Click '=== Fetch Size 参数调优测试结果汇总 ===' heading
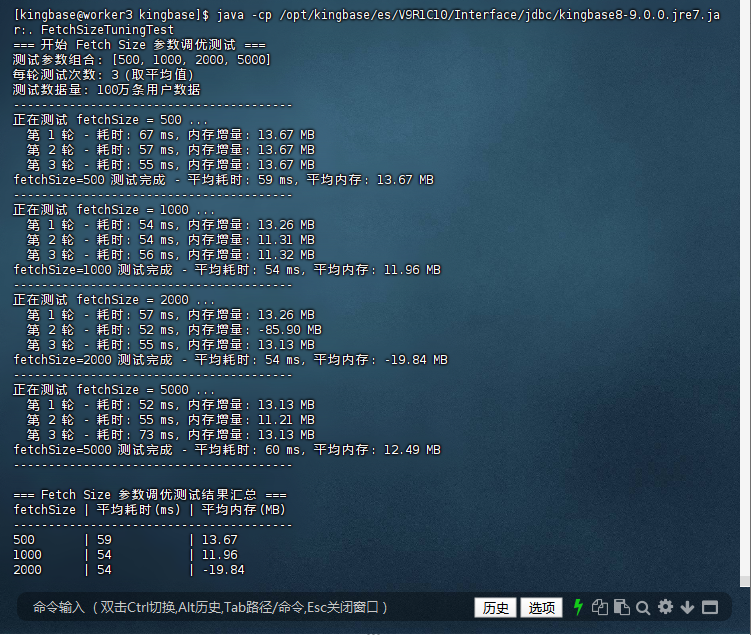Screen dimensions: 751x635 coord(150,495)
